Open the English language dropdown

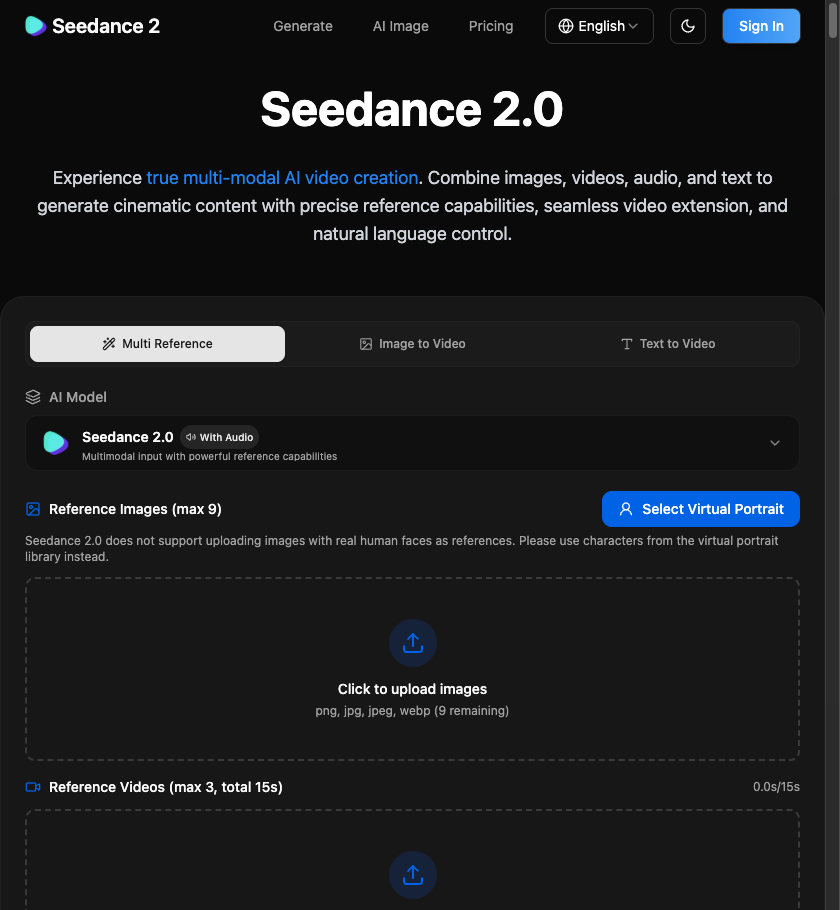point(599,26)
